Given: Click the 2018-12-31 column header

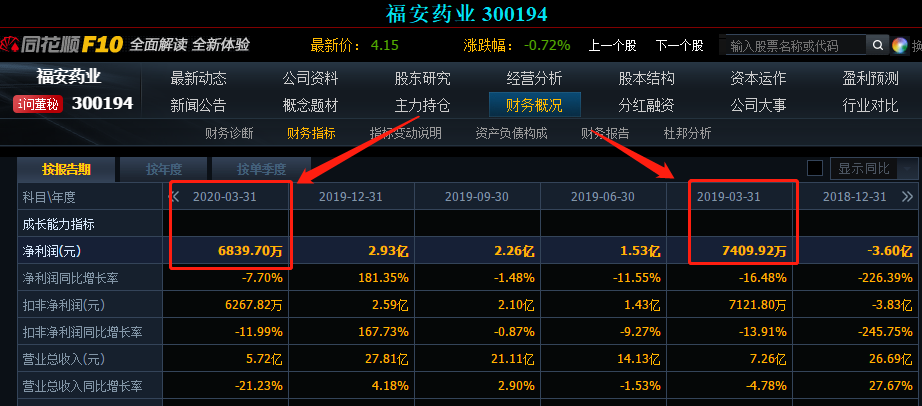Looking at the screenshot, I should [x=854, y=197].
